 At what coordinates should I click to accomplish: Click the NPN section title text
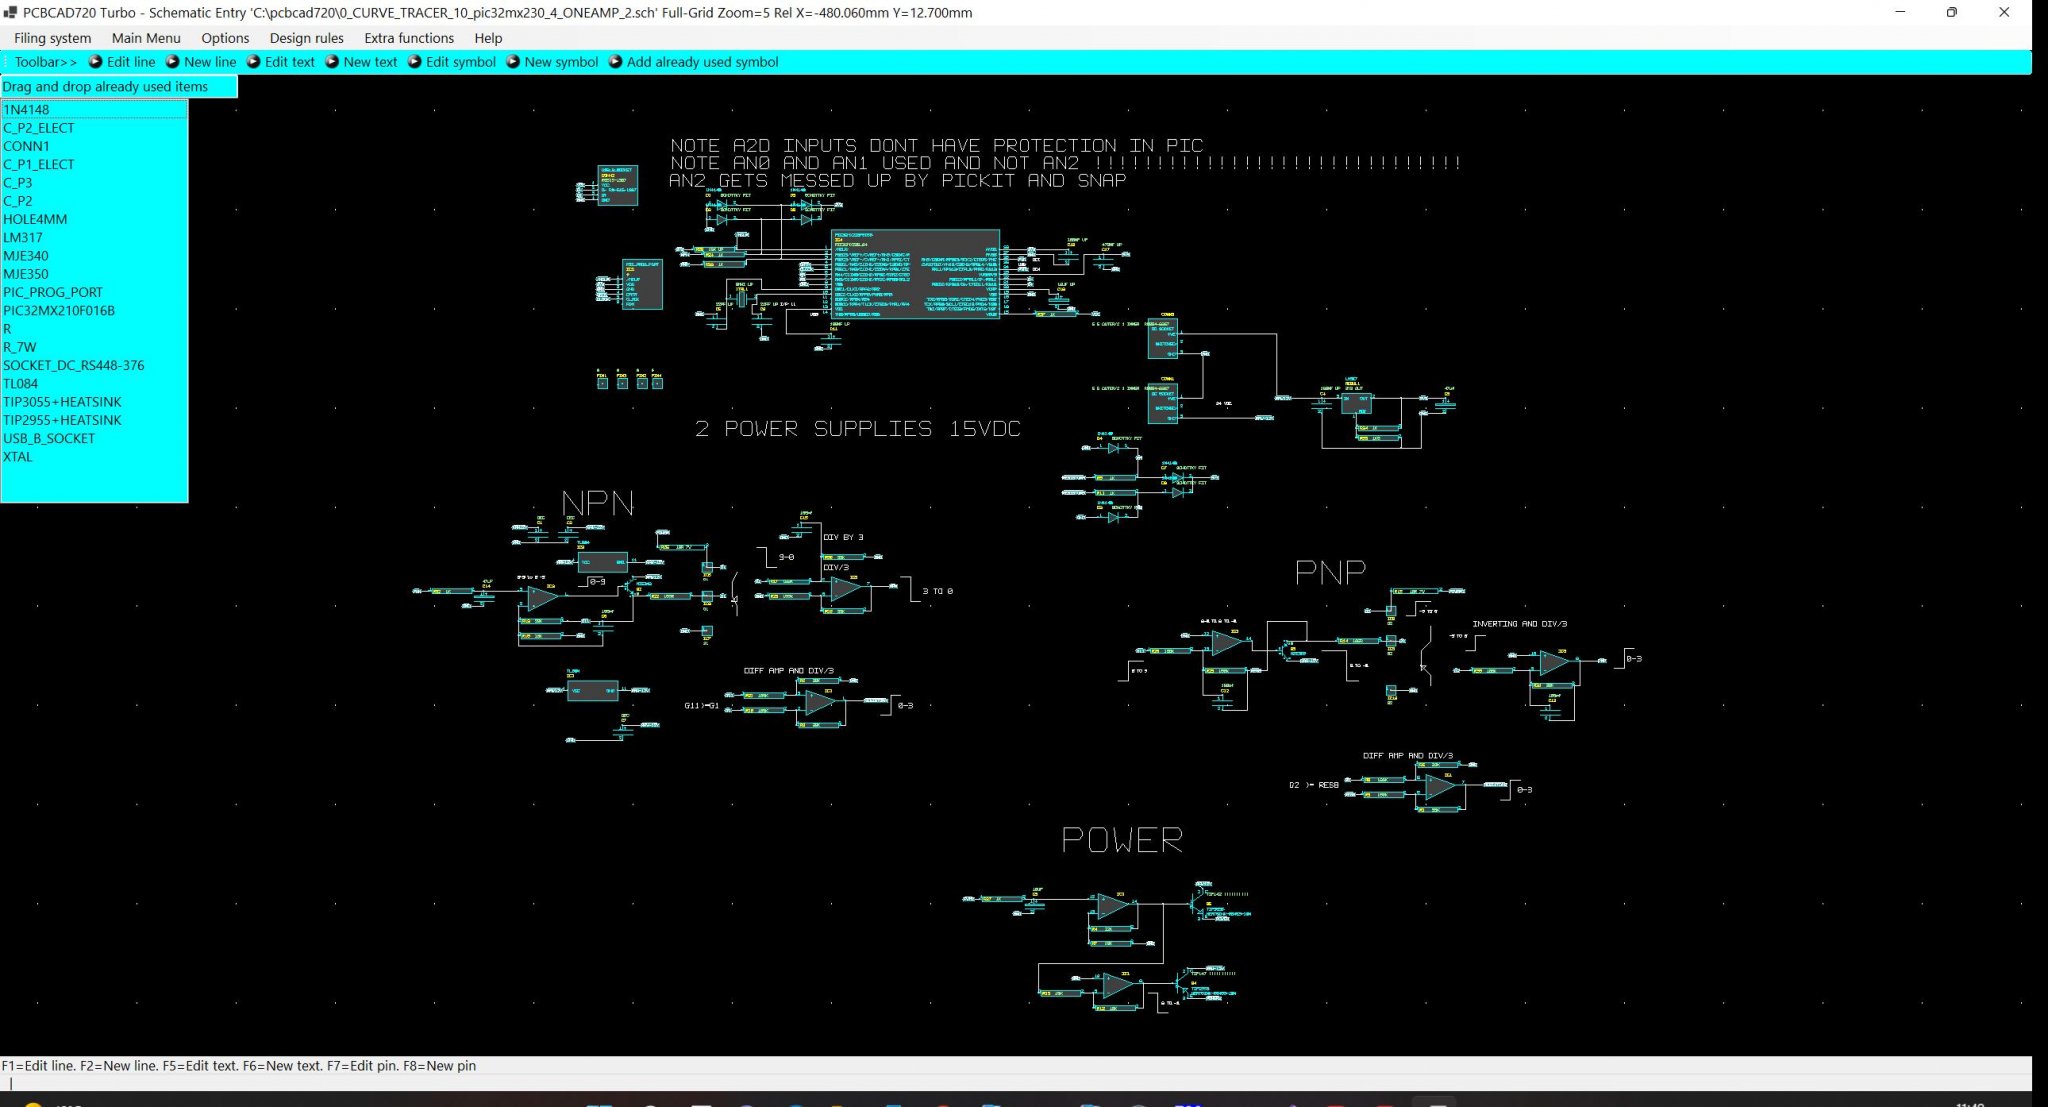click(x=598, y=503)
